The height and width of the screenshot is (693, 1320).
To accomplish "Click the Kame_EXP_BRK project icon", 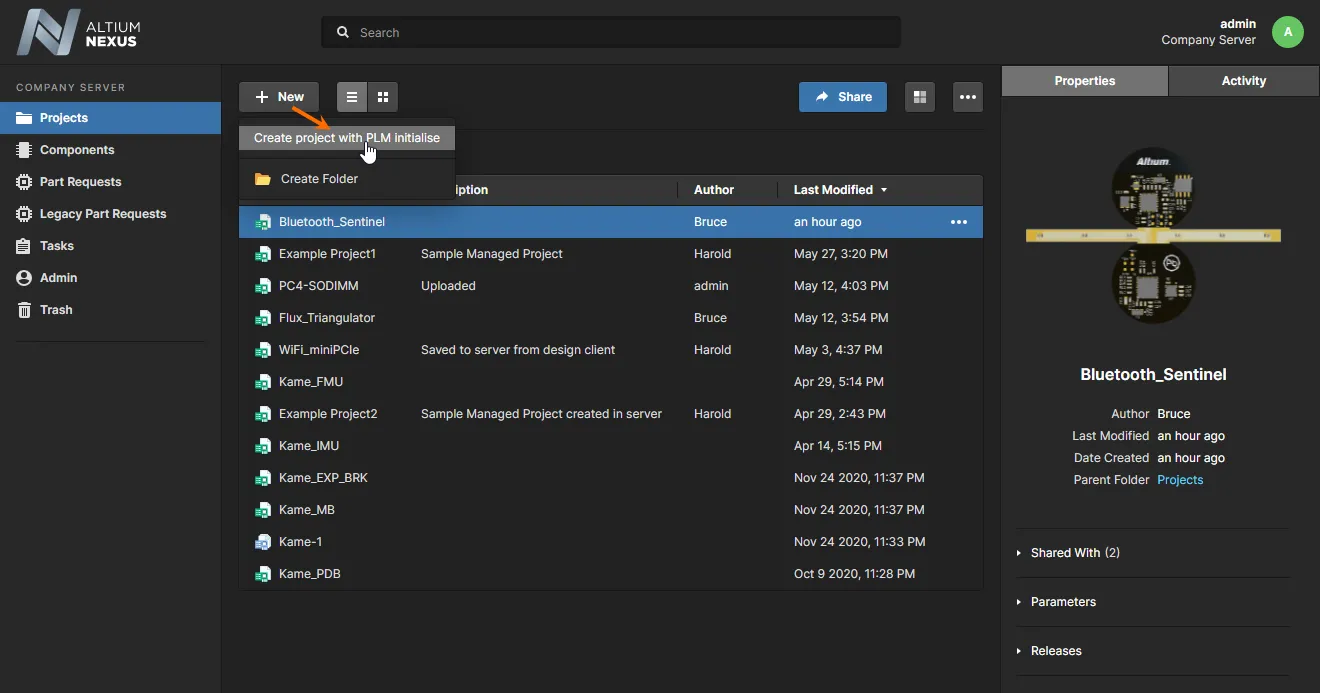I will tap(263, 478).
